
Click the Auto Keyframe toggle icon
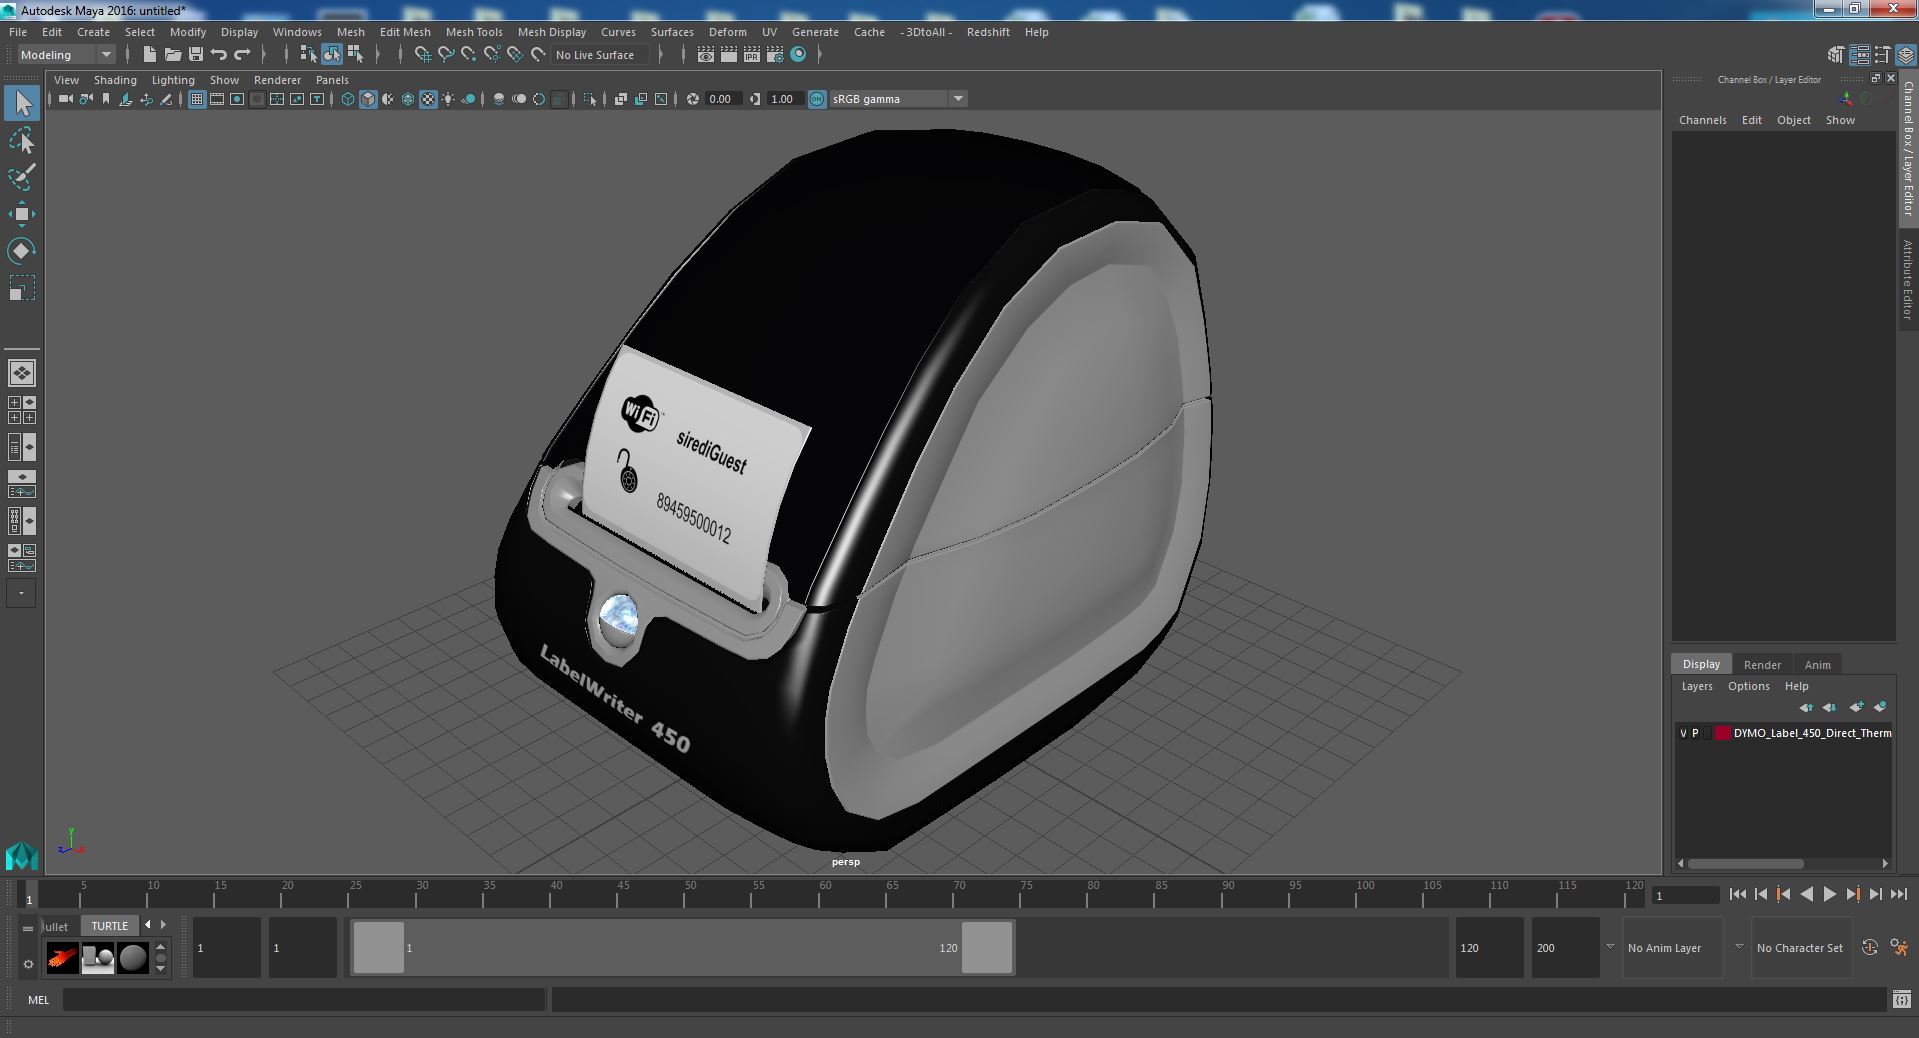pos(1870,947)
